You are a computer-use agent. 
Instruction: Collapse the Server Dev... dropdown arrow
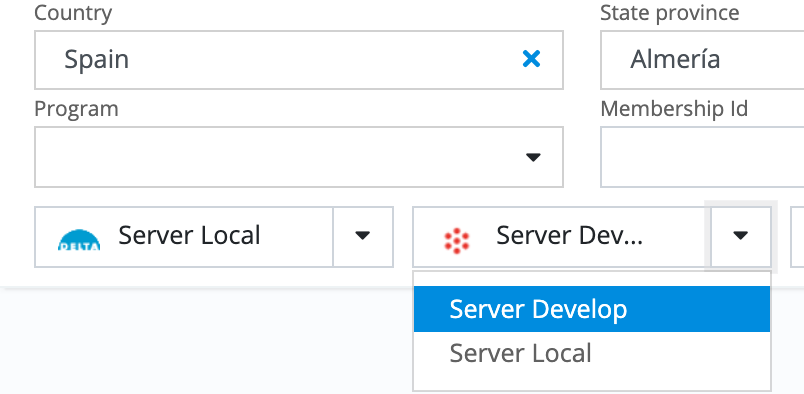(x=740, y=237)
